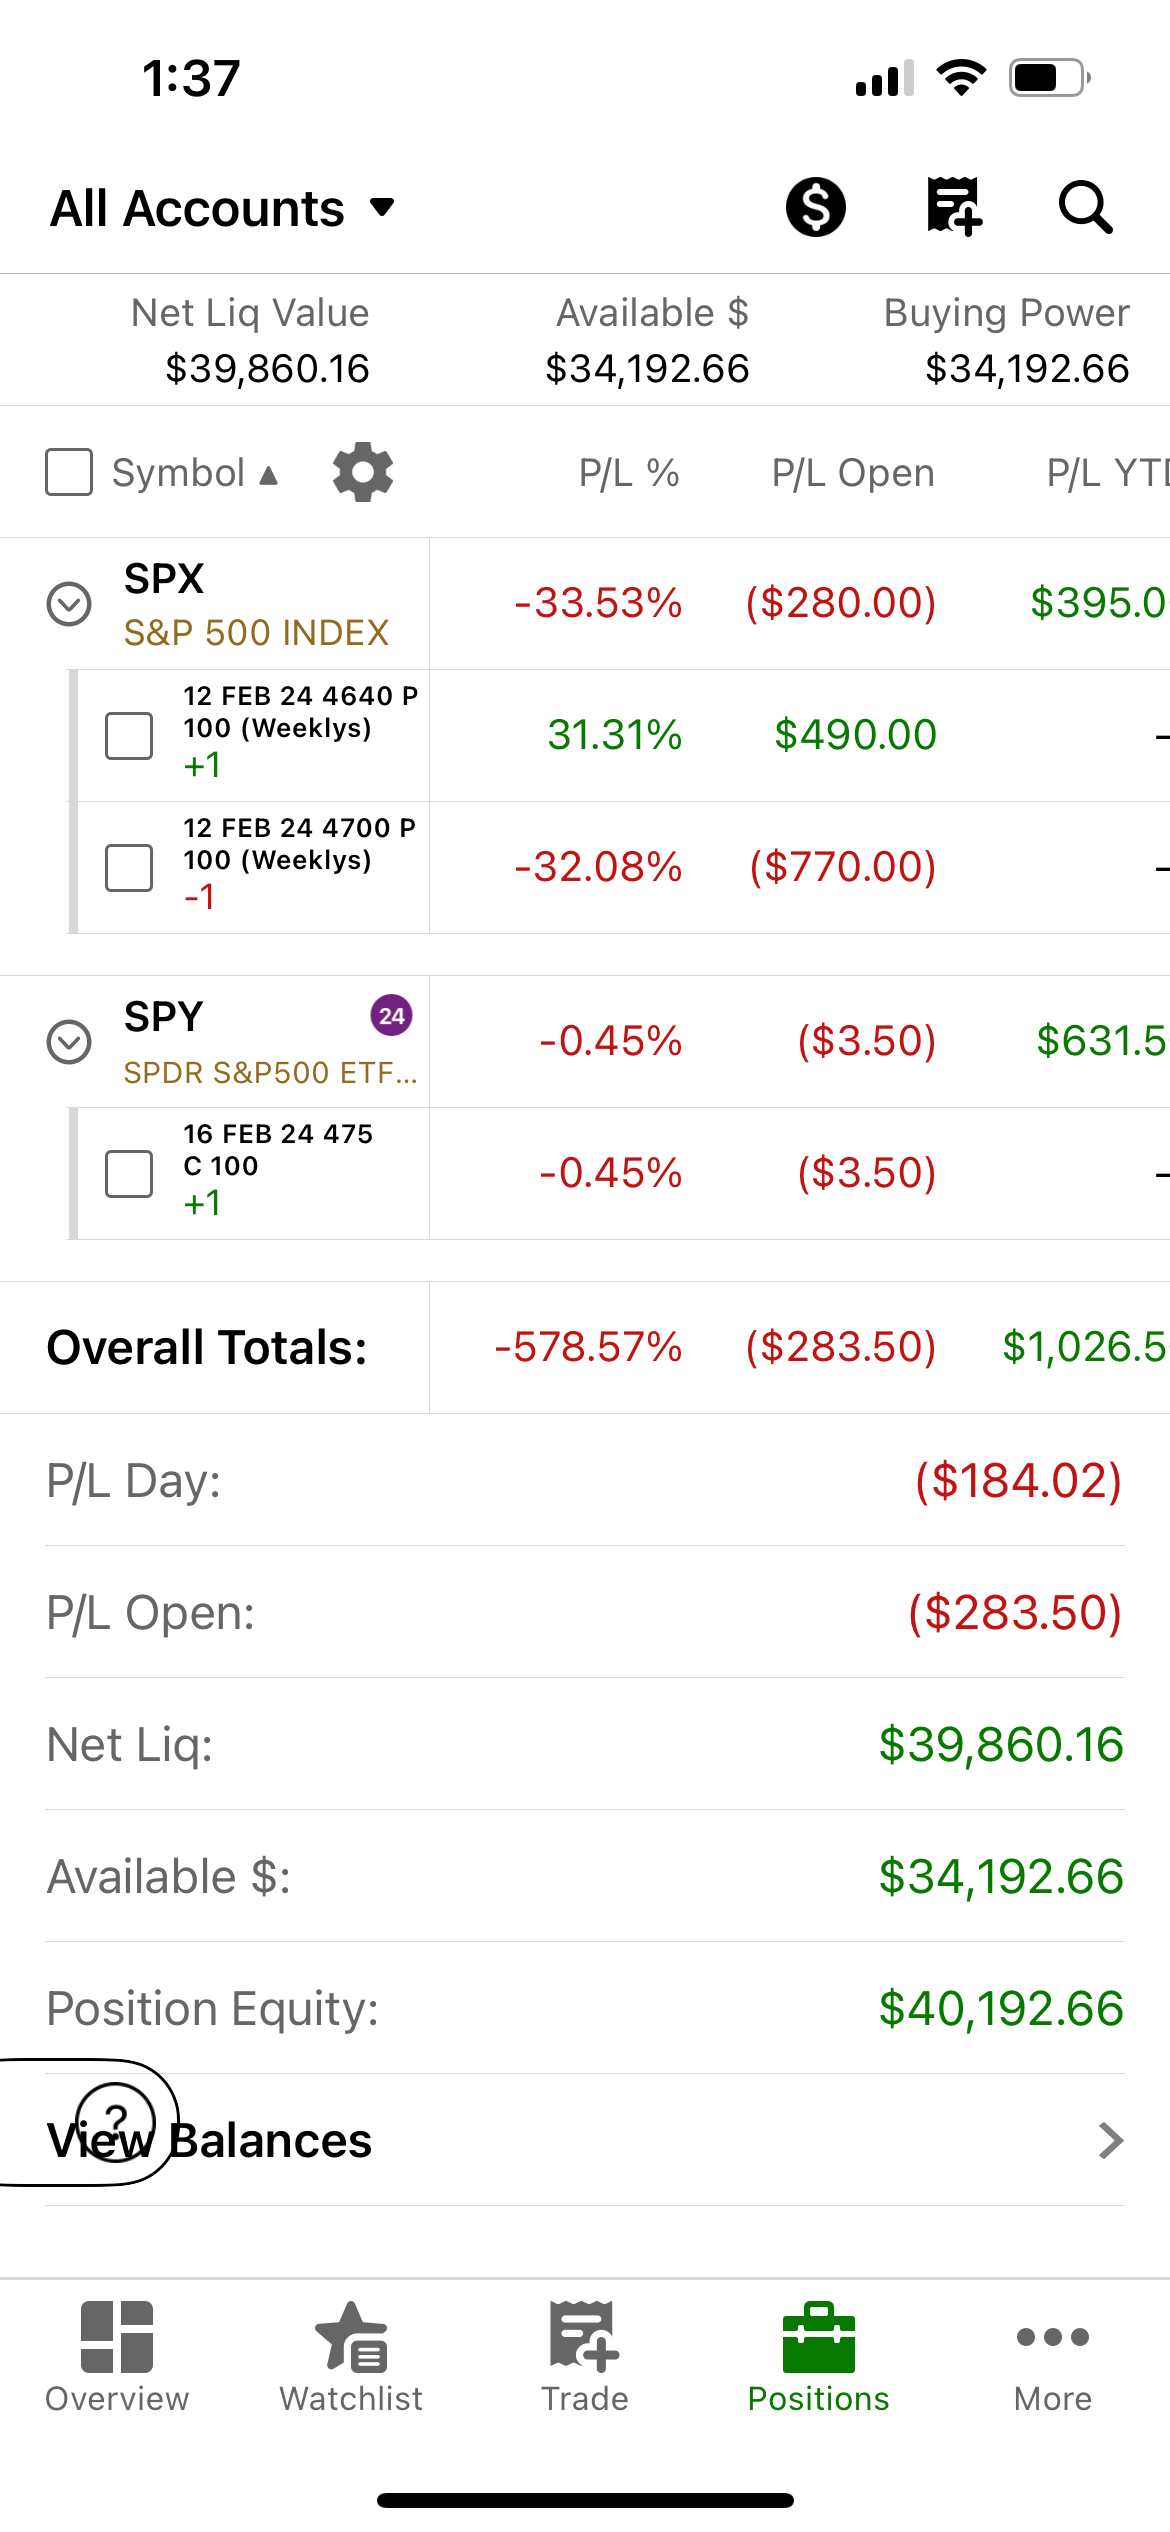Tick the SPY 475 C call checkbox
1170x2532 pixels.
(129, 1174)
